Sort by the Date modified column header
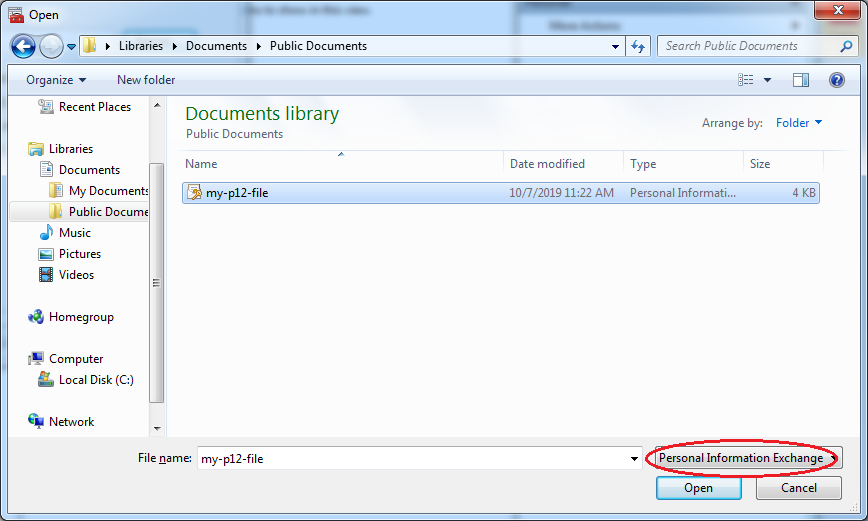 (547, 164)
